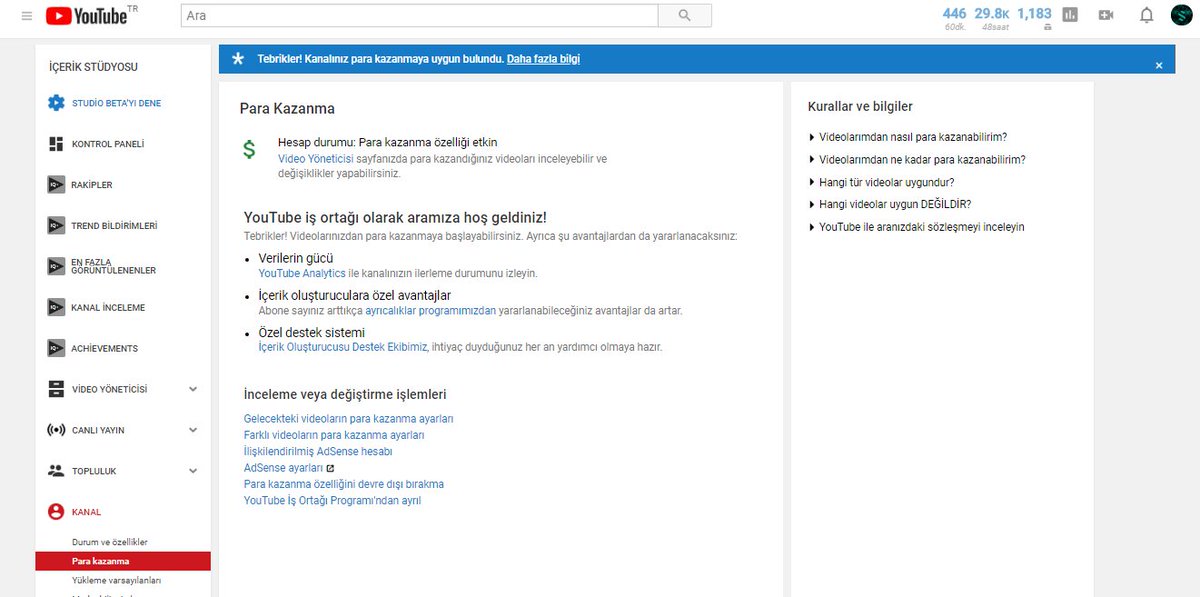Click the Rakipler sidebar icon

[56, 185]
